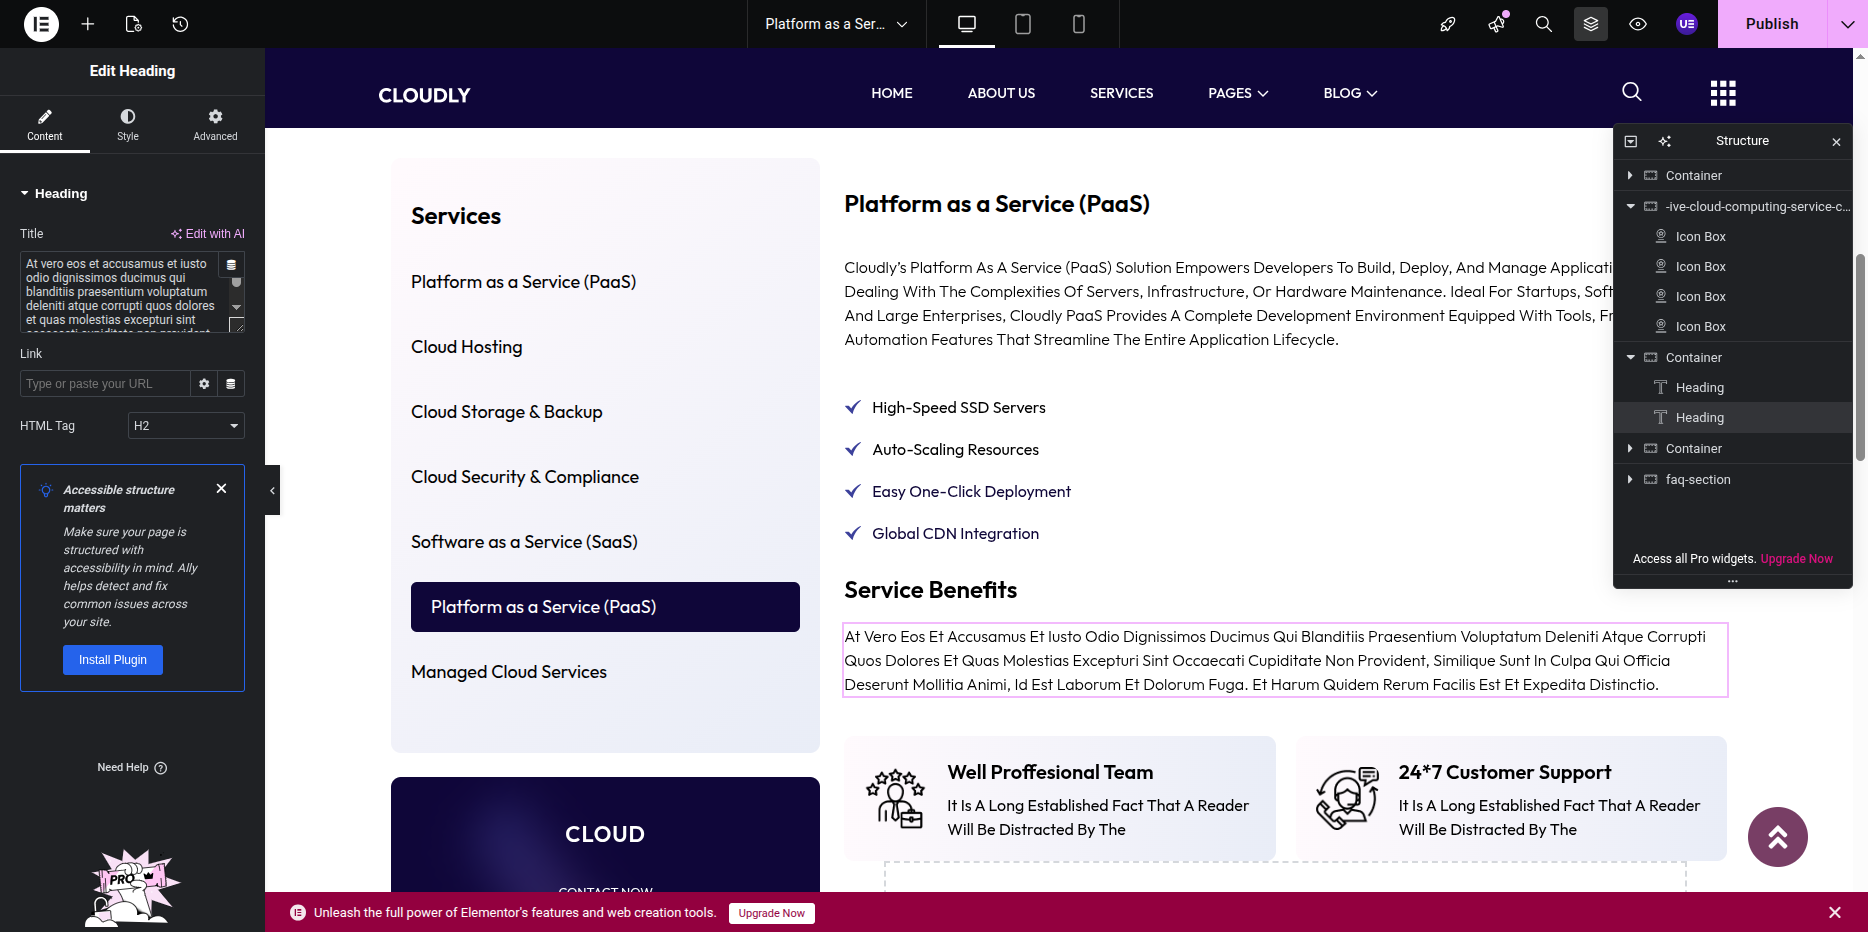The height and width of the screenshot is (932, 1868).
Task: Open Document settings icon in top bar
Action: pyautogui.click(x=134, y=24)
